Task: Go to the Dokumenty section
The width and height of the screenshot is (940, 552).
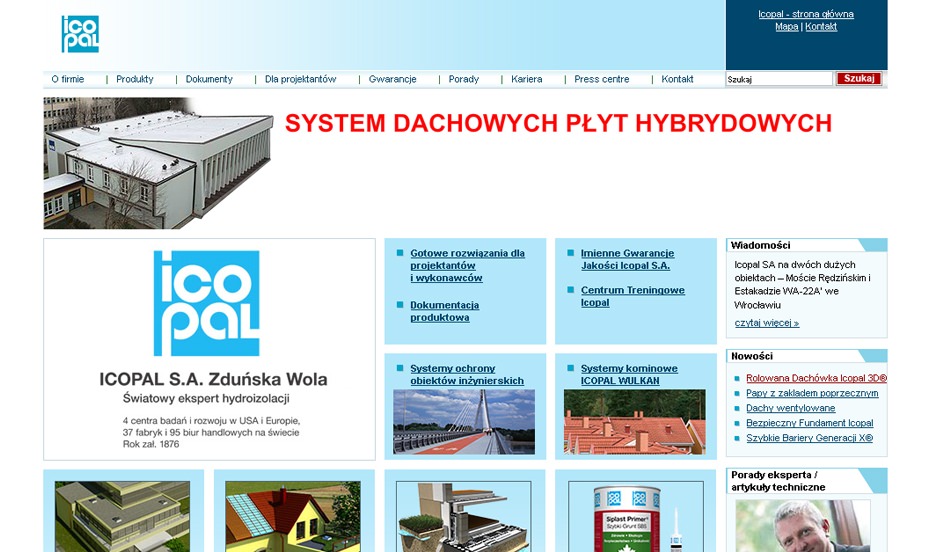Action: pyautogui.click(x=209, y=79)
